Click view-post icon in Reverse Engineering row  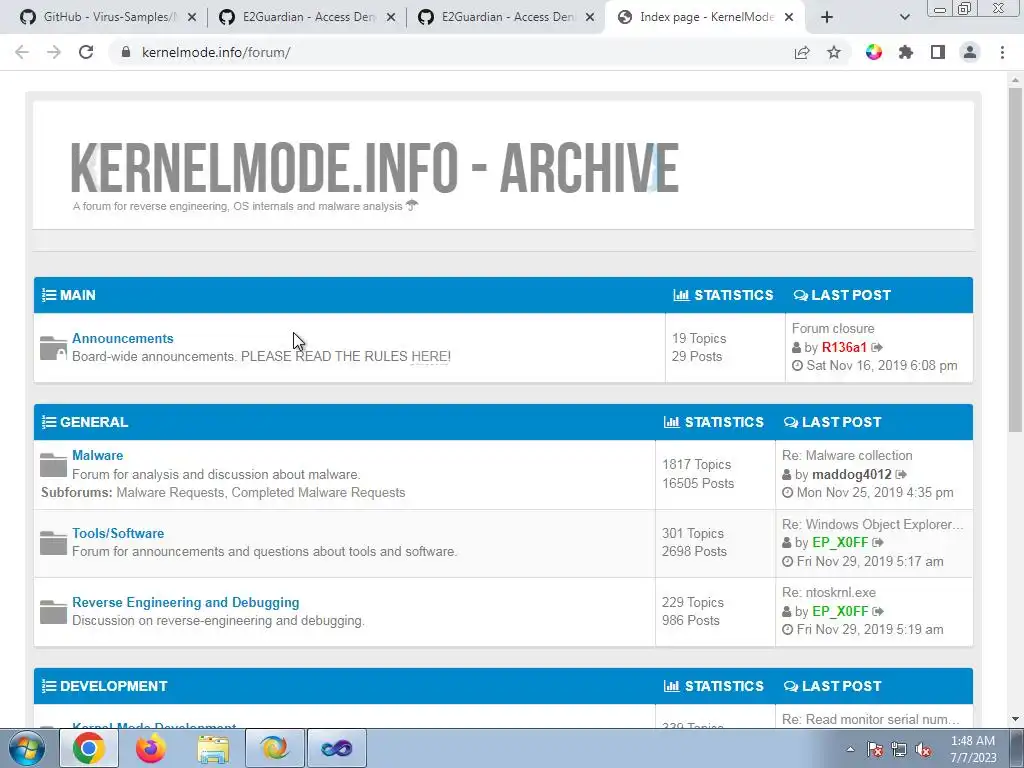[878, 611]
